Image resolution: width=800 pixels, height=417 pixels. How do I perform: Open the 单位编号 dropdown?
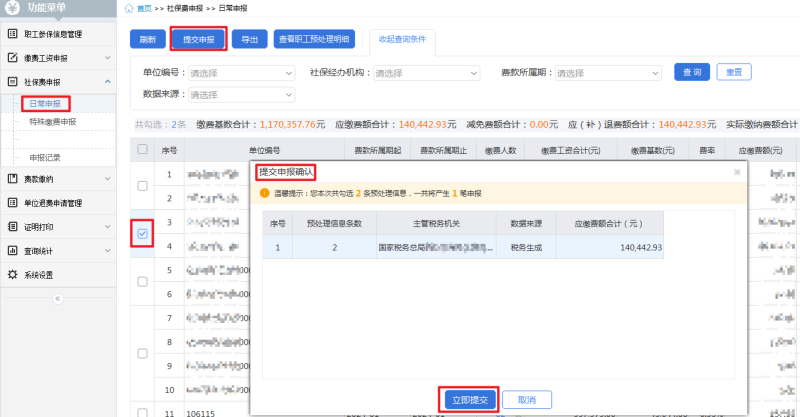[241, 73]
